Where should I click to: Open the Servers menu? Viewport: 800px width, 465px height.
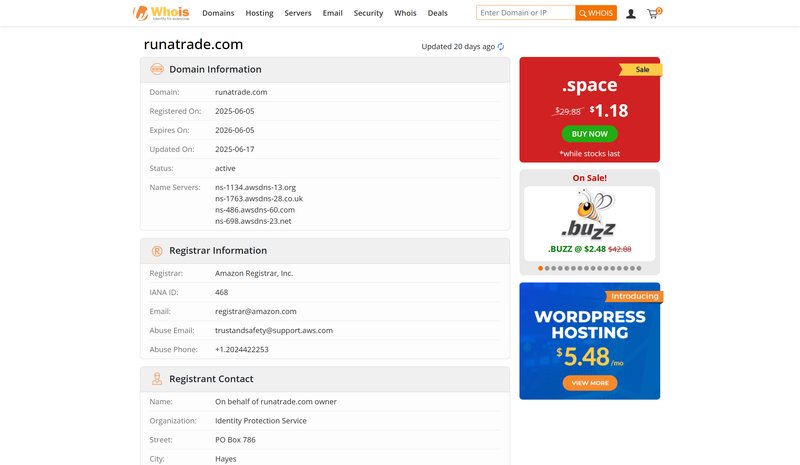pos(298,13)
